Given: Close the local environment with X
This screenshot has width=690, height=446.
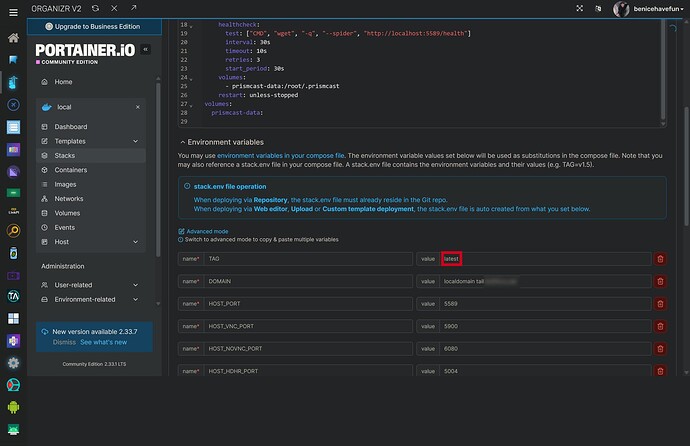Looking at the screenshot, I should [x=137, y=106].
